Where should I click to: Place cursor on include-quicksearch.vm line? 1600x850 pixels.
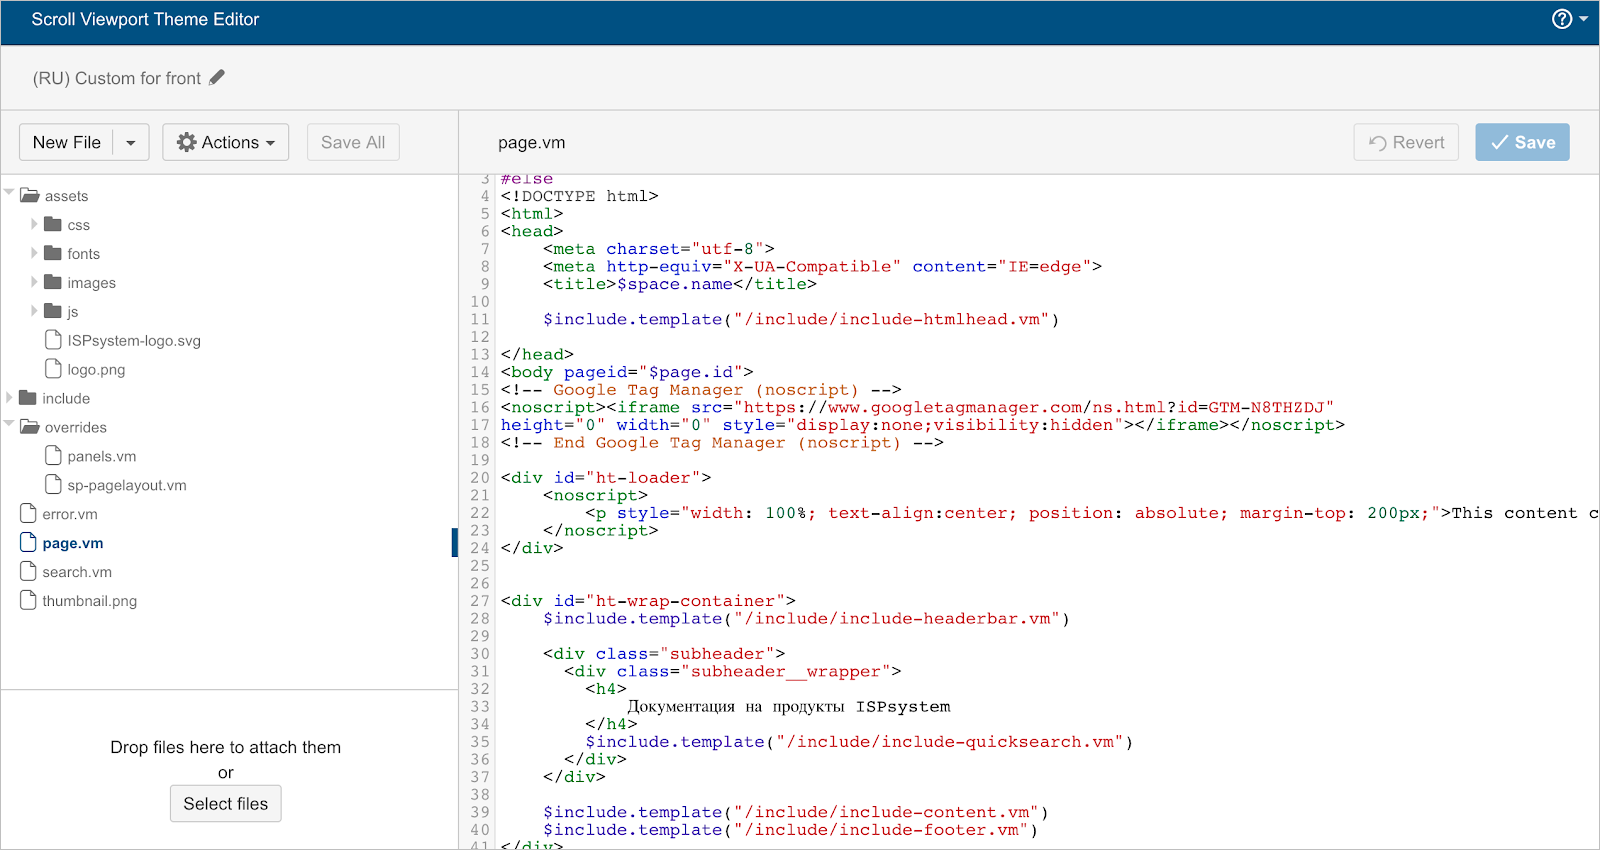(859, 742)
